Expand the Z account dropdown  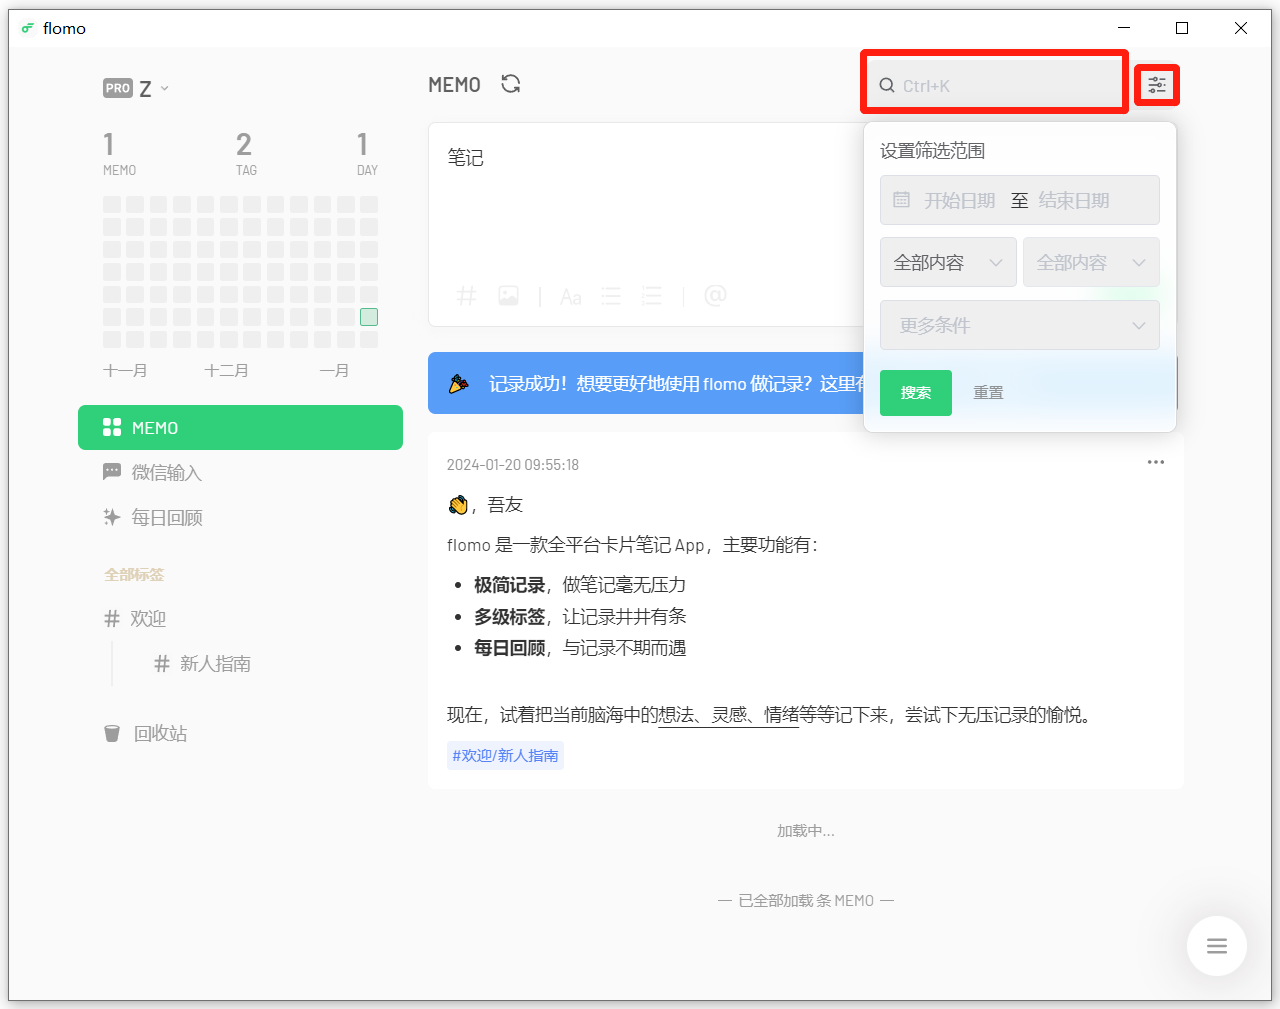pyautogui.click(x=154, y=88)
